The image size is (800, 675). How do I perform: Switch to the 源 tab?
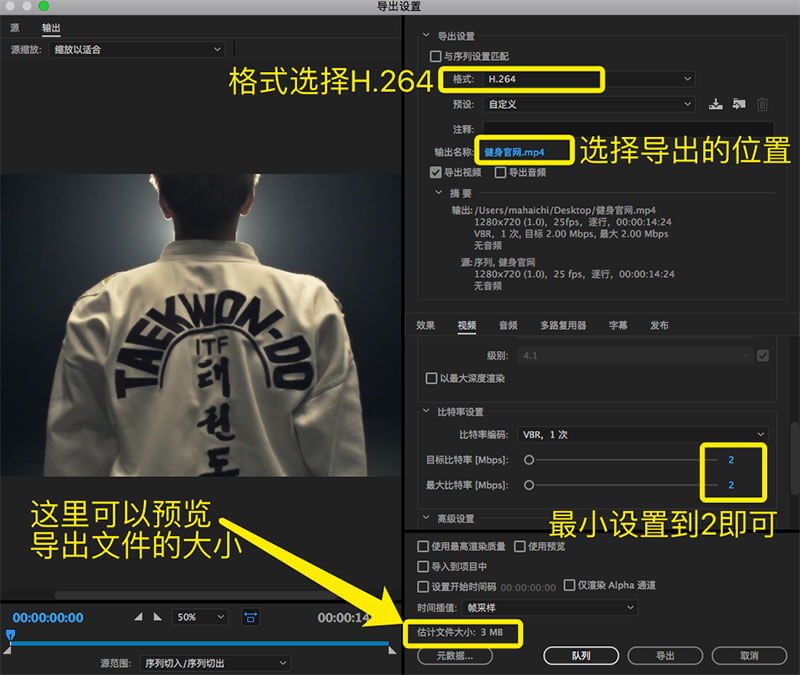(x=15, y=28)
